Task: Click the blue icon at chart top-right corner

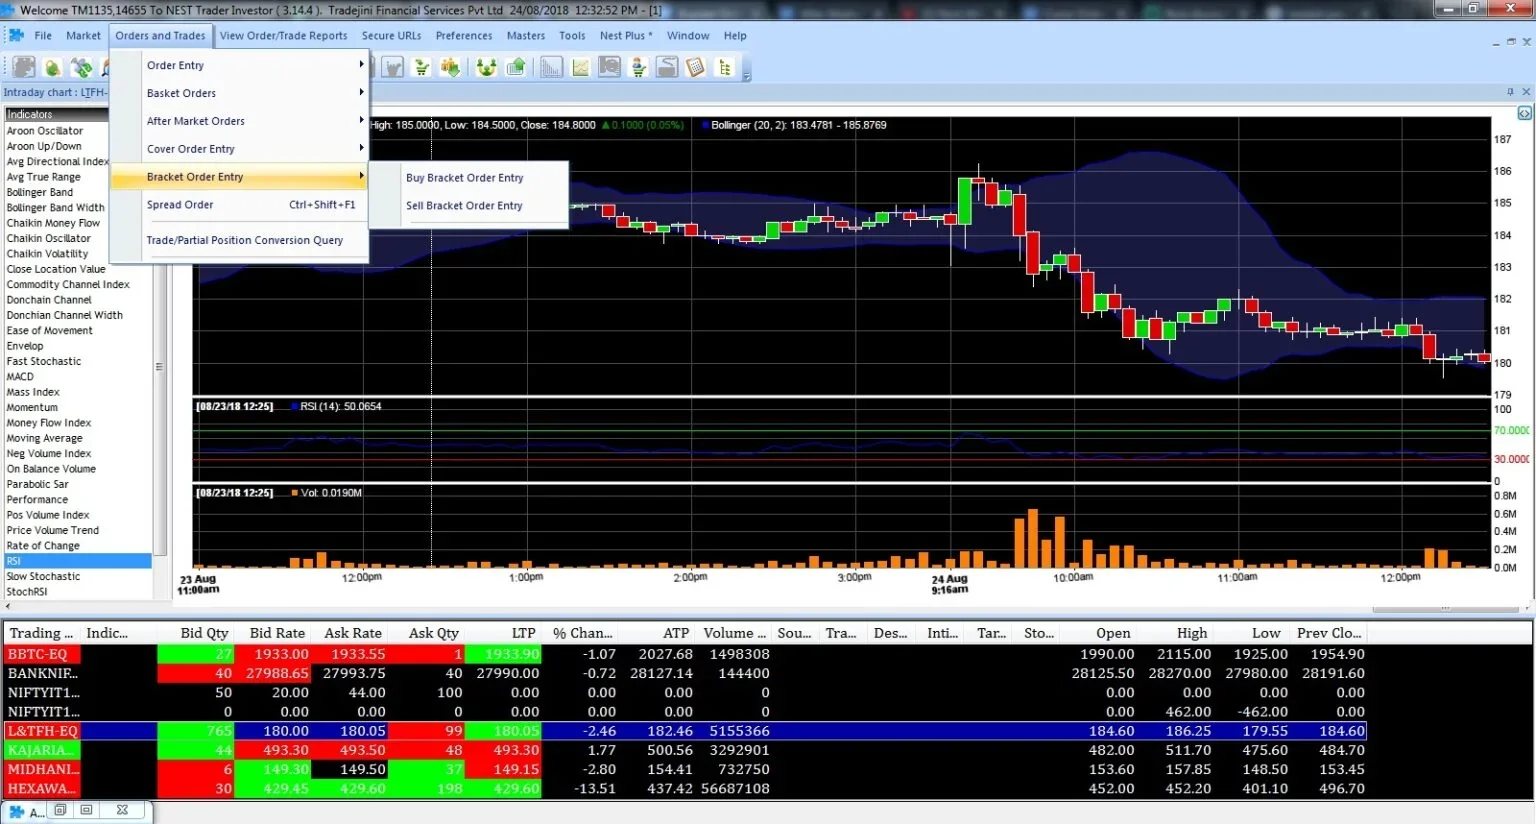Action: click(x=1525, y=114)
